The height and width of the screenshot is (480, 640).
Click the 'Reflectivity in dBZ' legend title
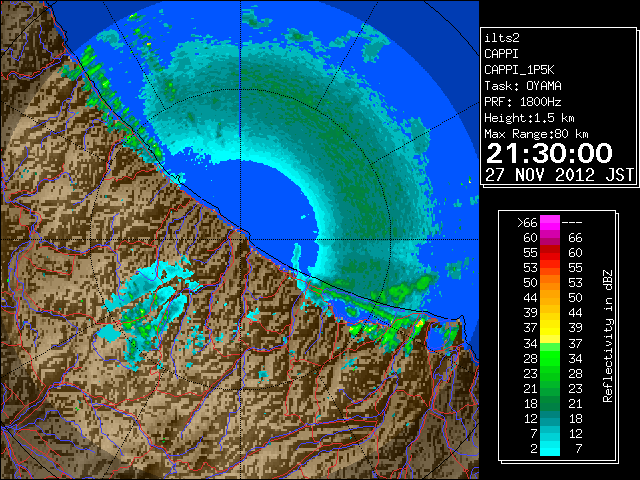(608, 336)
